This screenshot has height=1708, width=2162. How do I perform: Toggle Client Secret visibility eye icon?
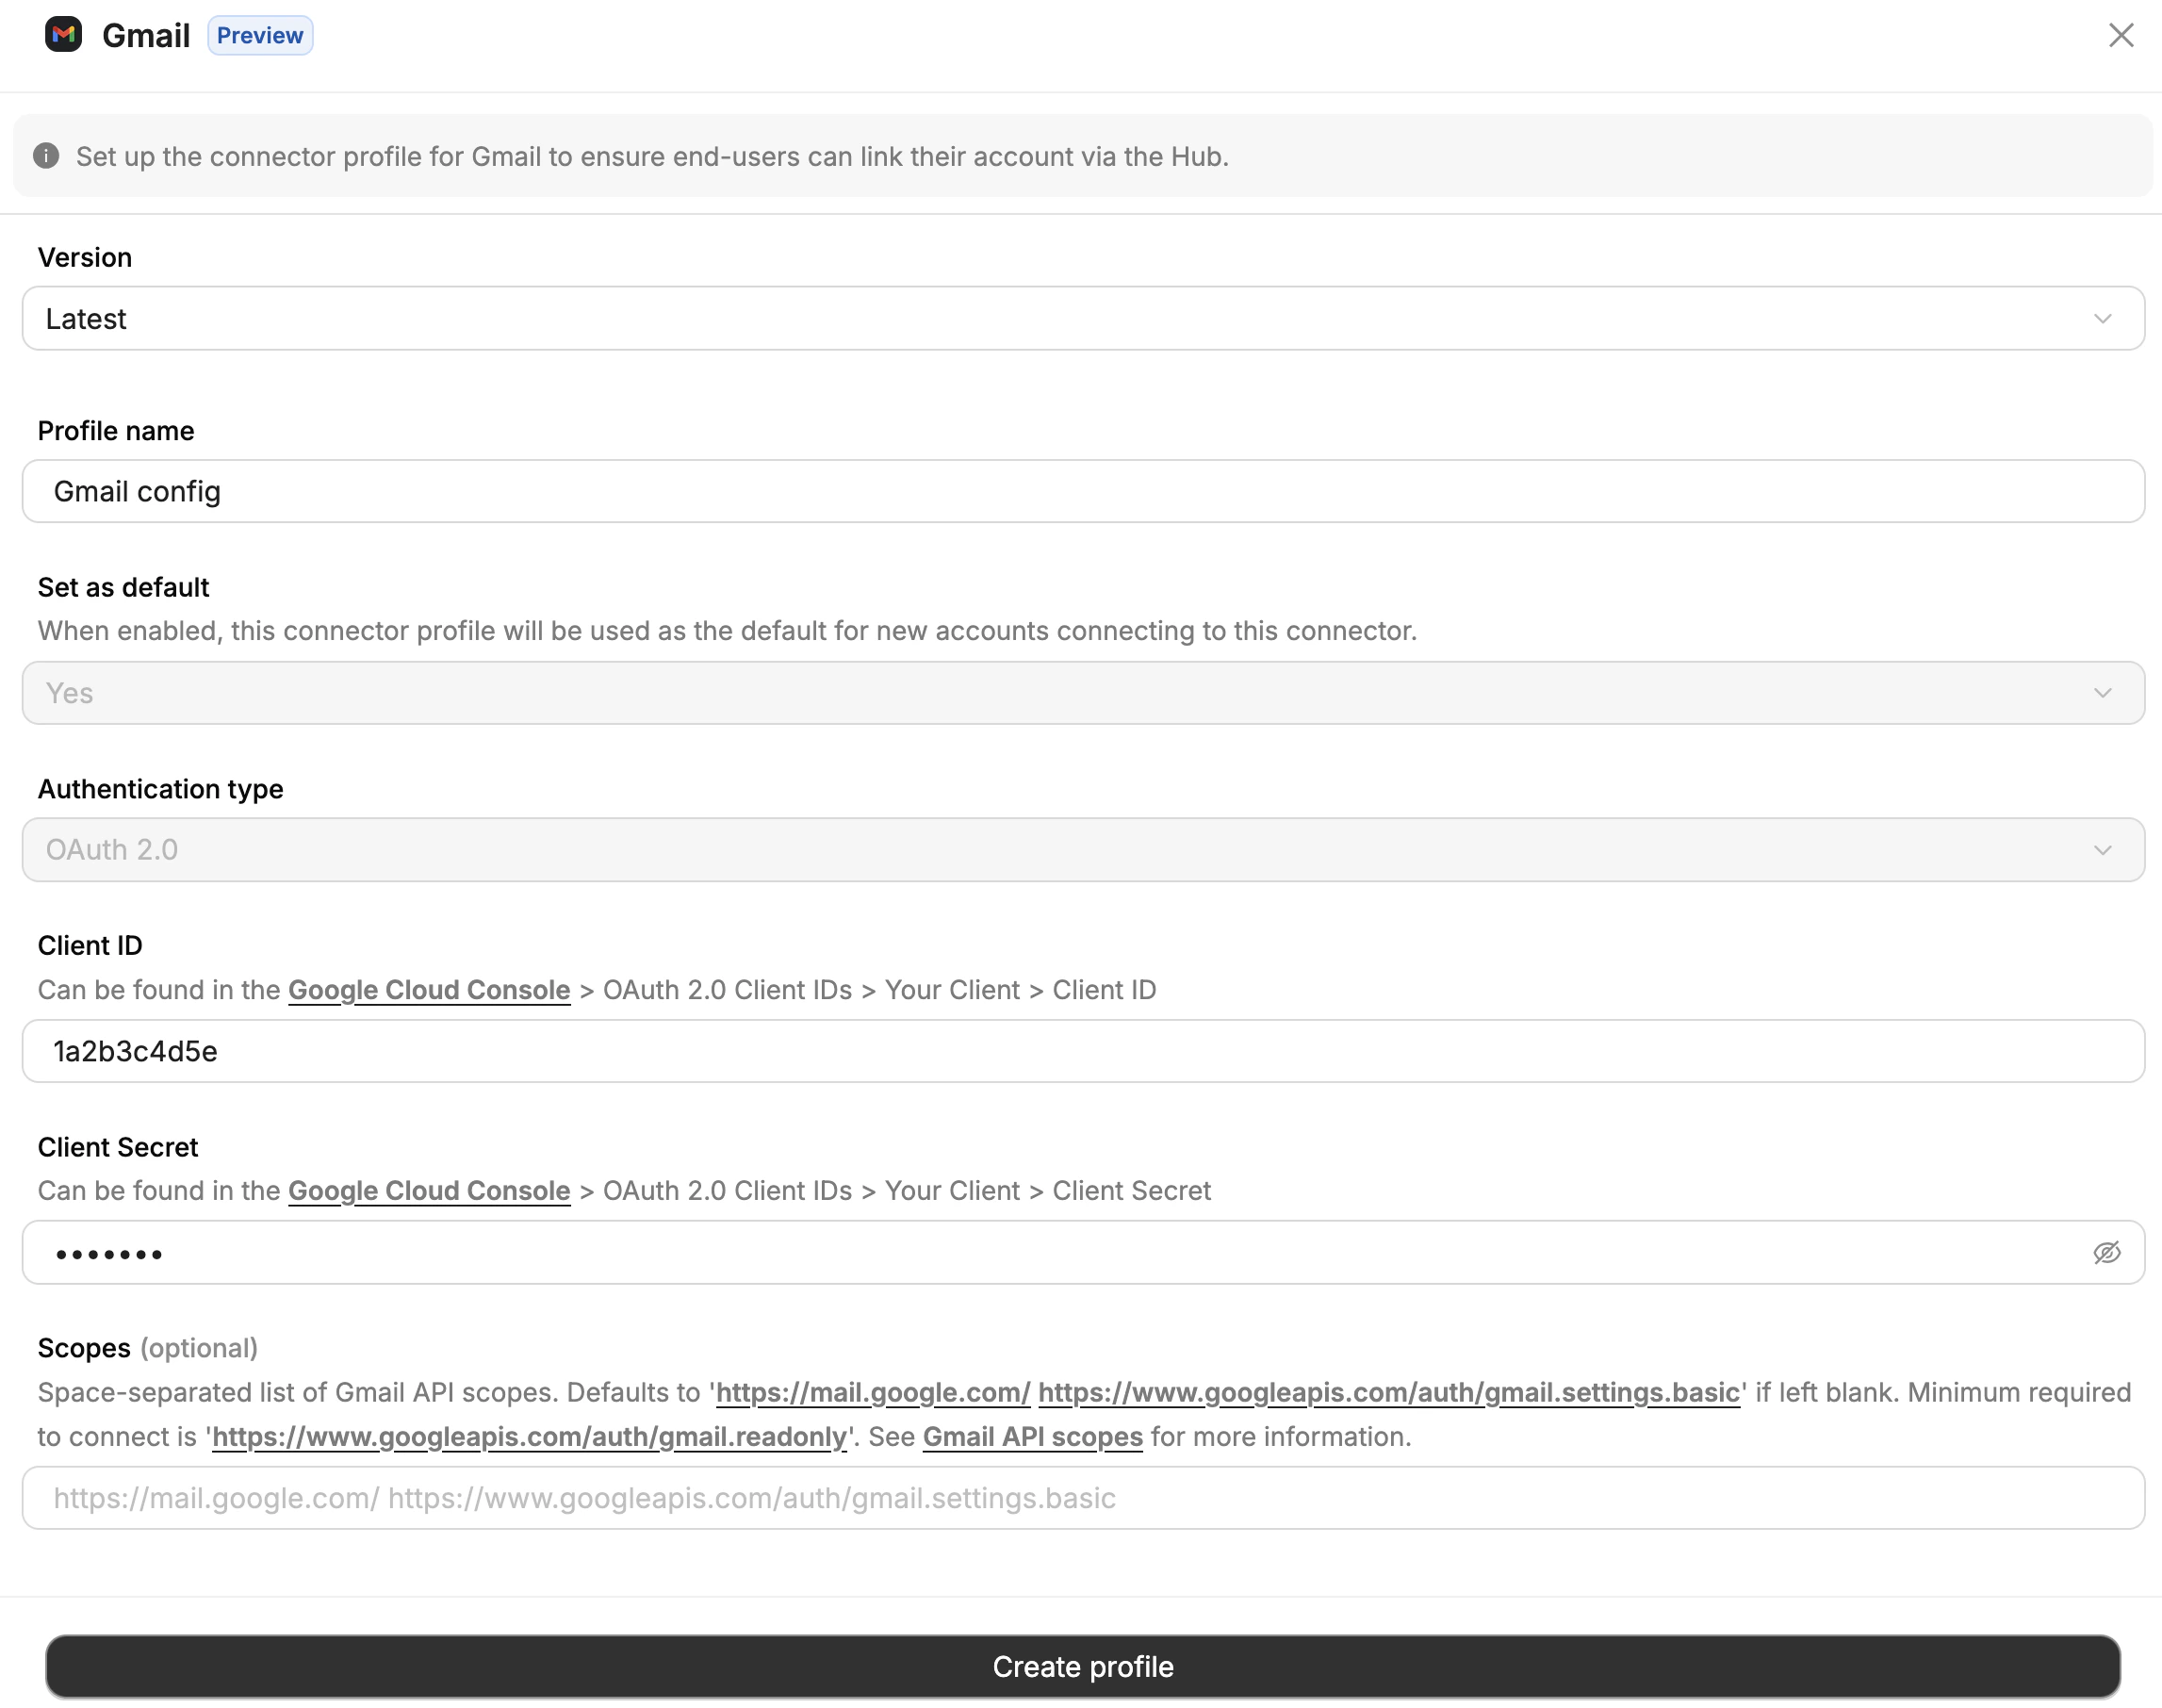(2106, 1252)
